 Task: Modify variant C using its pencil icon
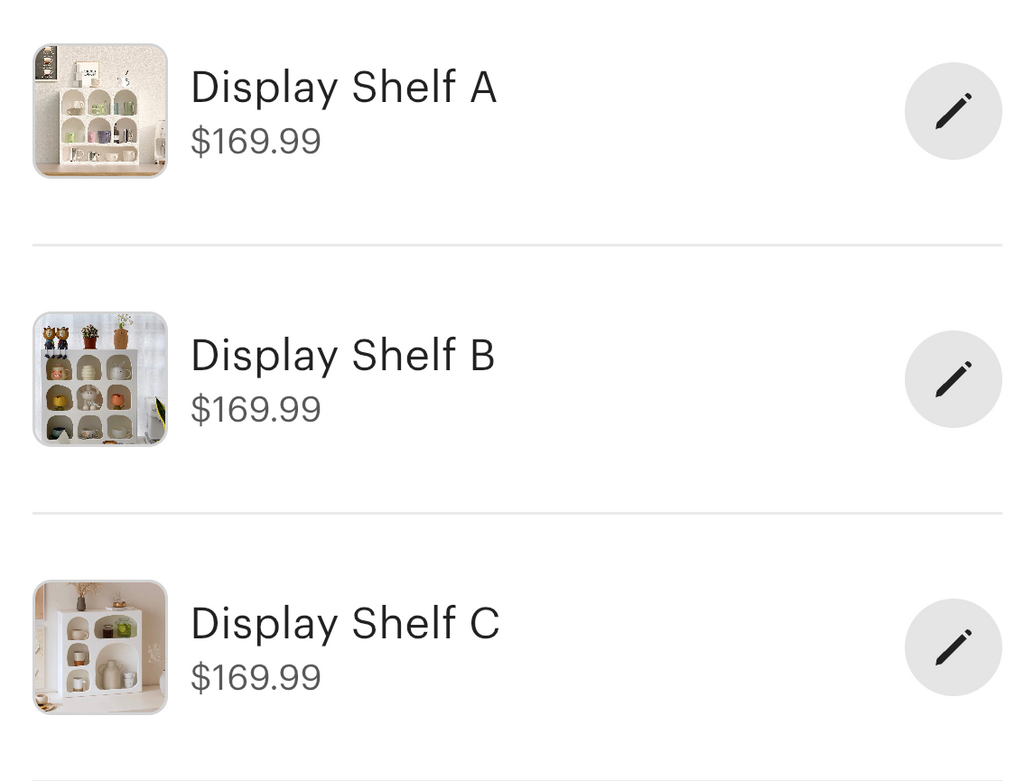tap(953, 647)
